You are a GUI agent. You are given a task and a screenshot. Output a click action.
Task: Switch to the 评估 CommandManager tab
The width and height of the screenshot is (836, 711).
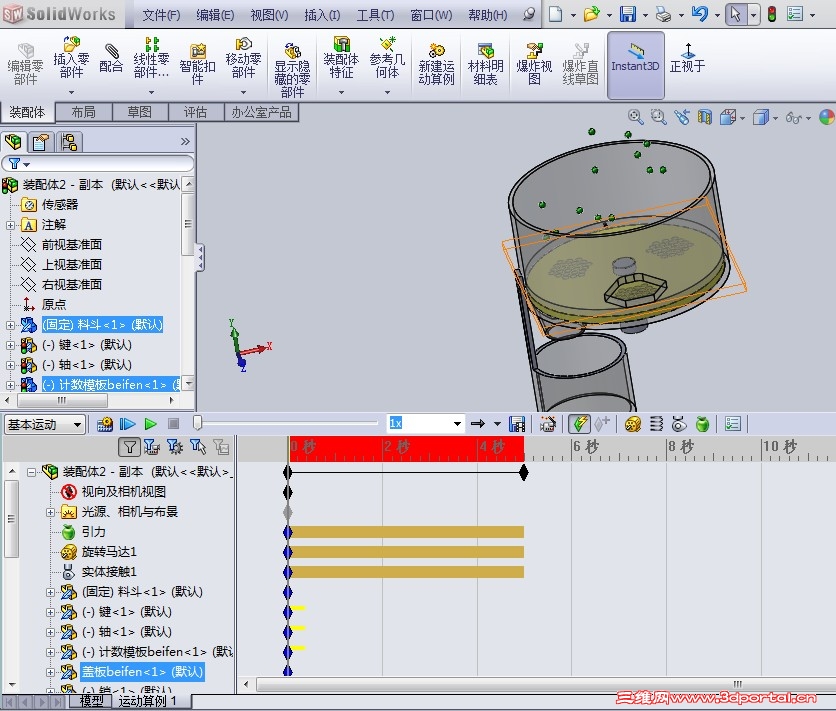point(197,112)
